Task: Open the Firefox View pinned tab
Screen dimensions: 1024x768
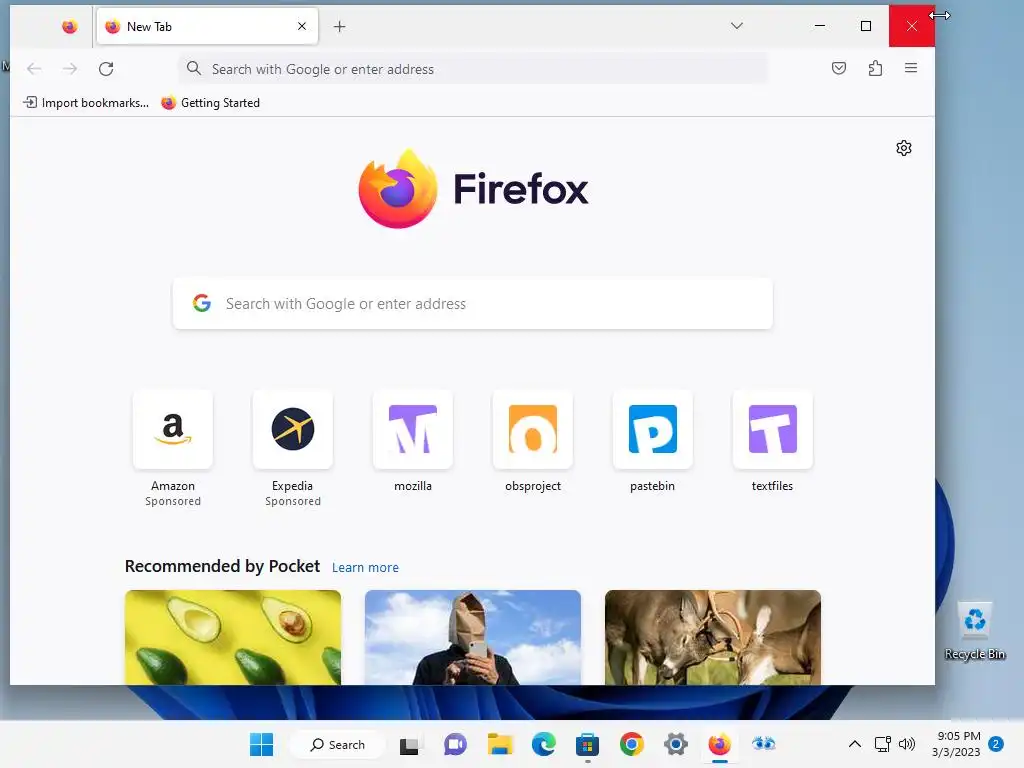Action: [x=69, y=27]
